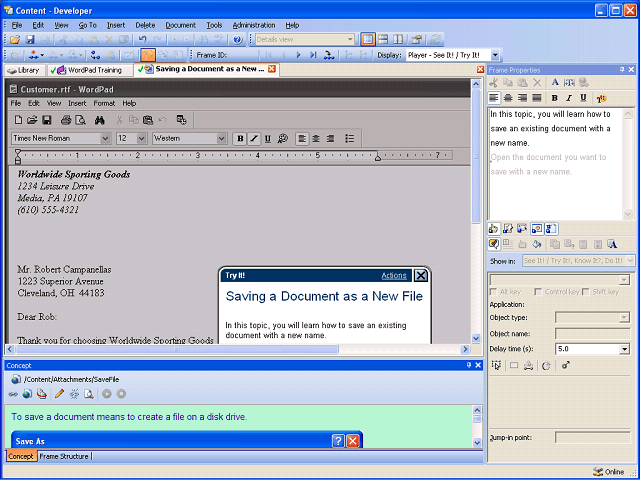Click the male symbol icon below Delay time

pos(565,365)
